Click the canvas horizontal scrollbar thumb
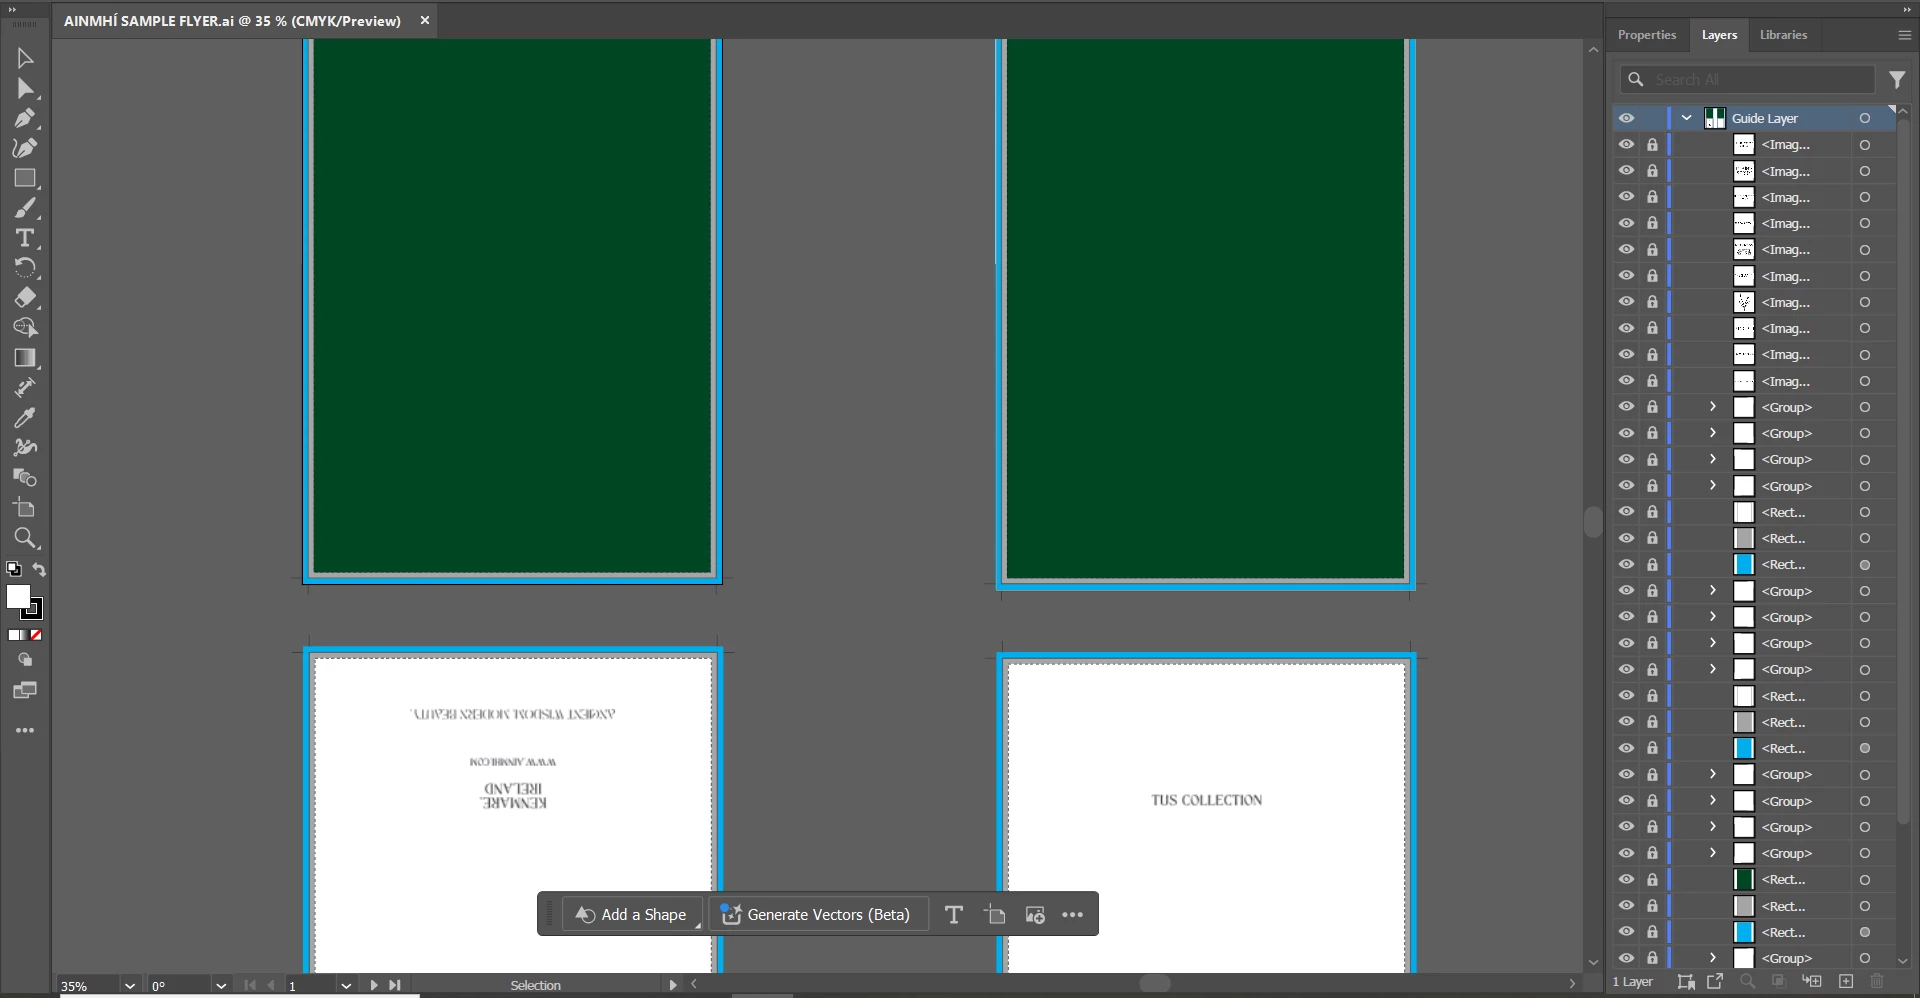 pos(1155,984)
